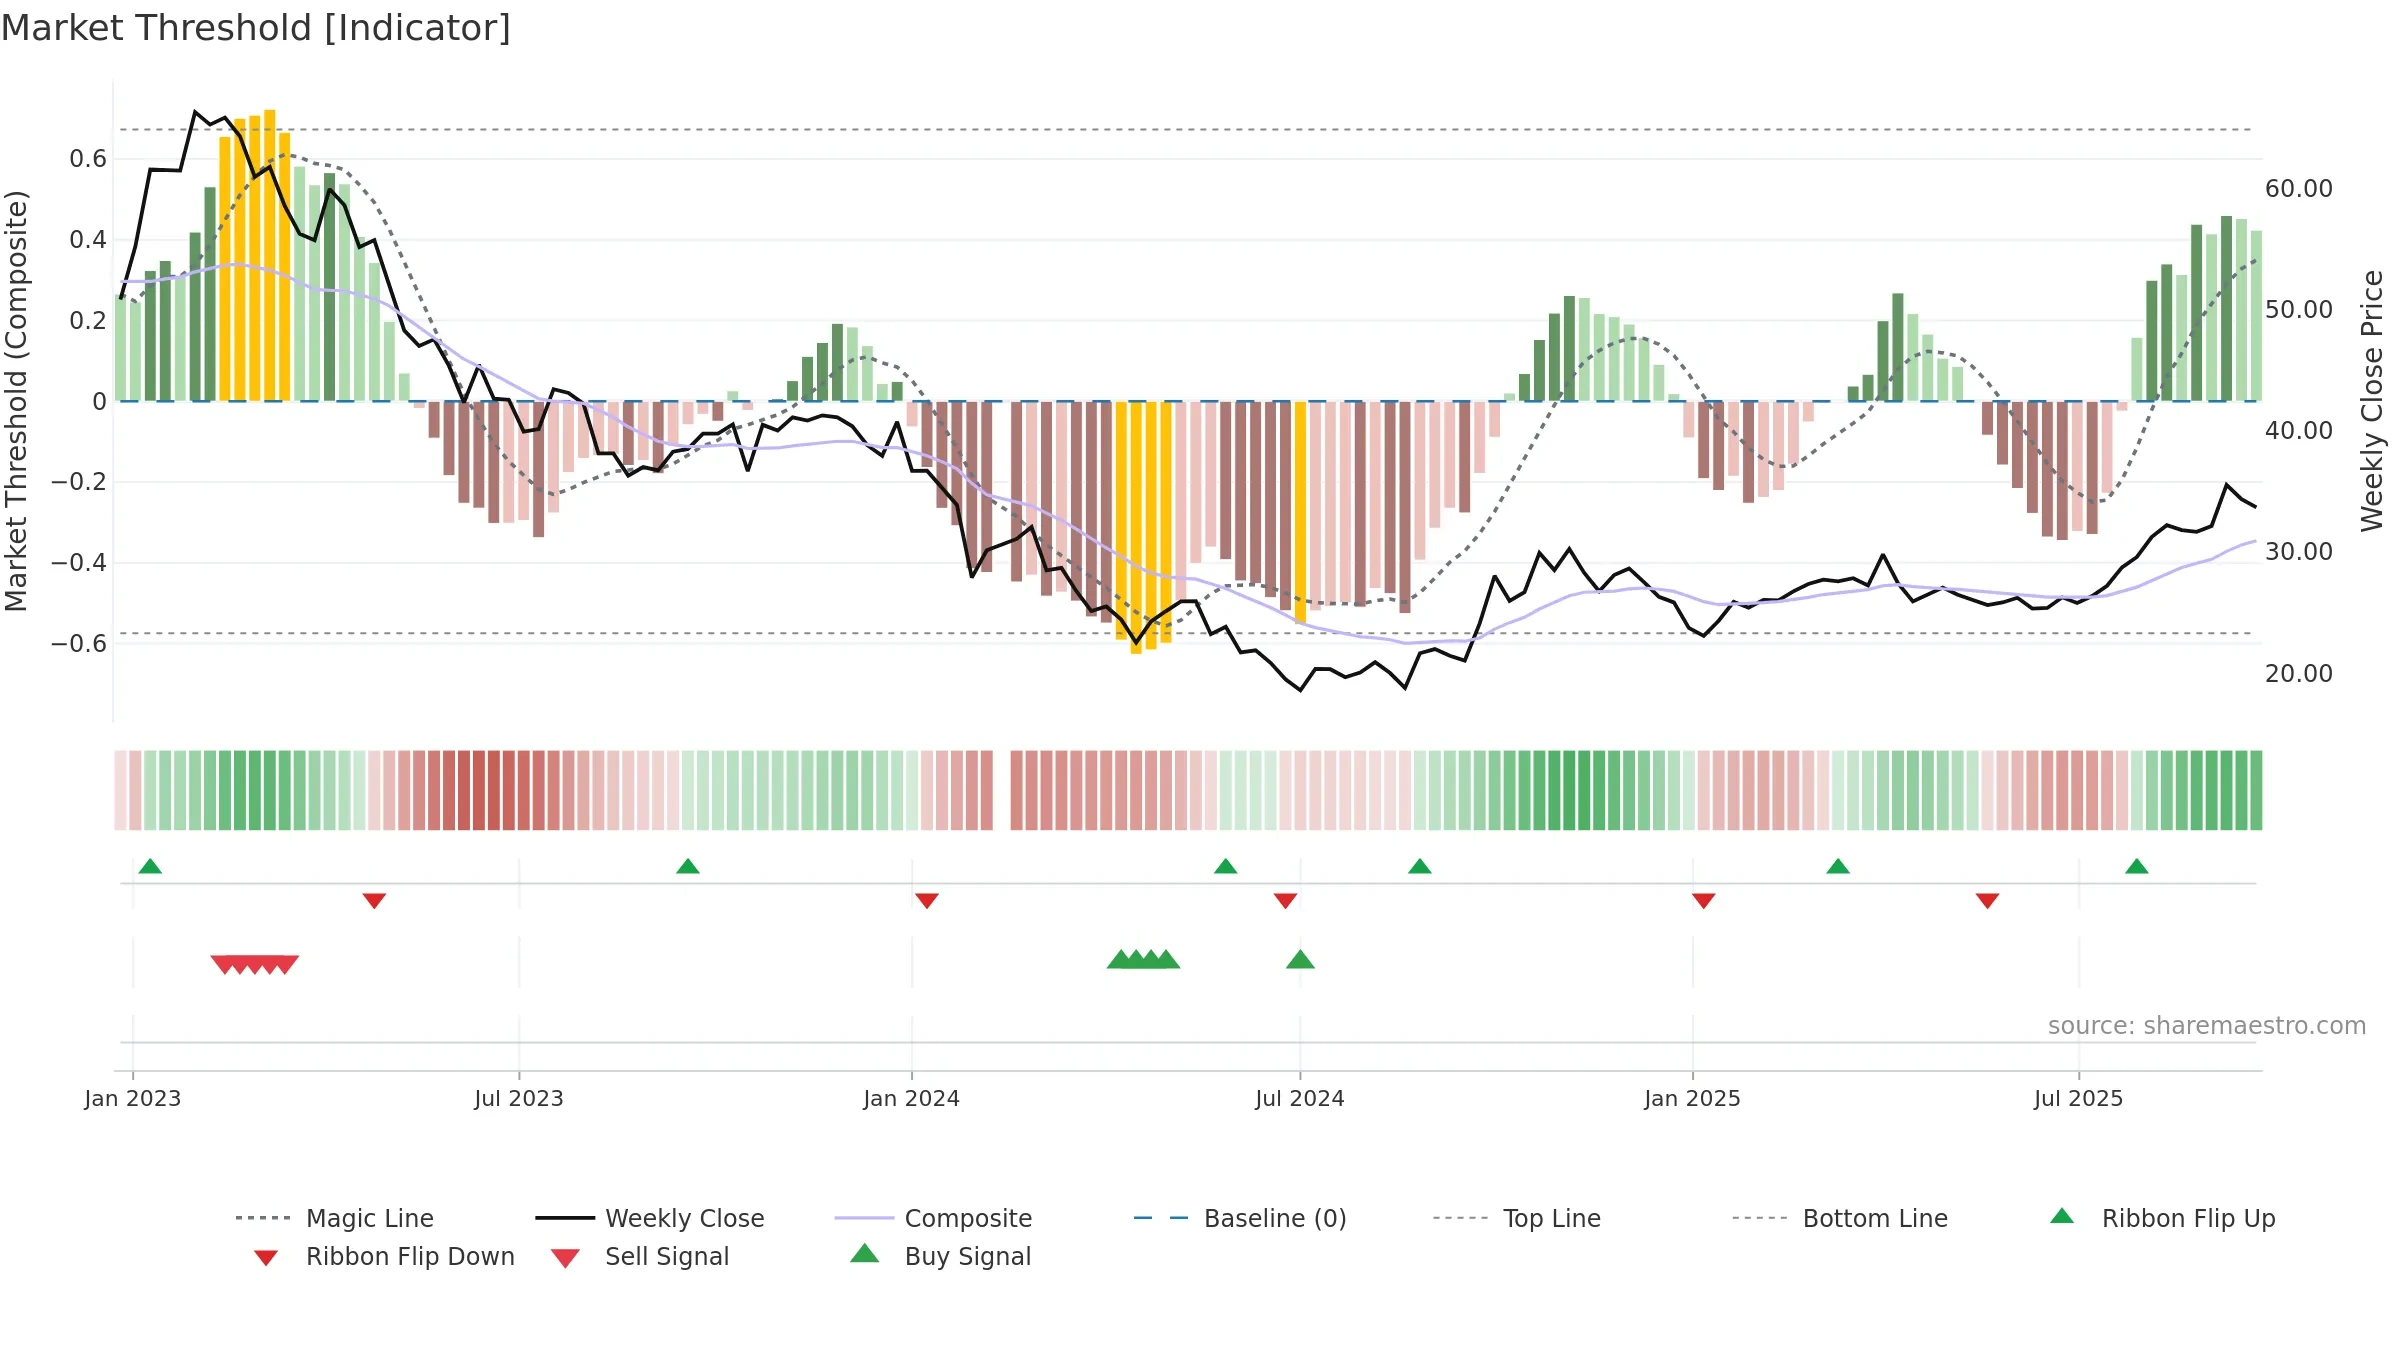Toggle the Buy Signal legend entry

(x=940, y=1256)
